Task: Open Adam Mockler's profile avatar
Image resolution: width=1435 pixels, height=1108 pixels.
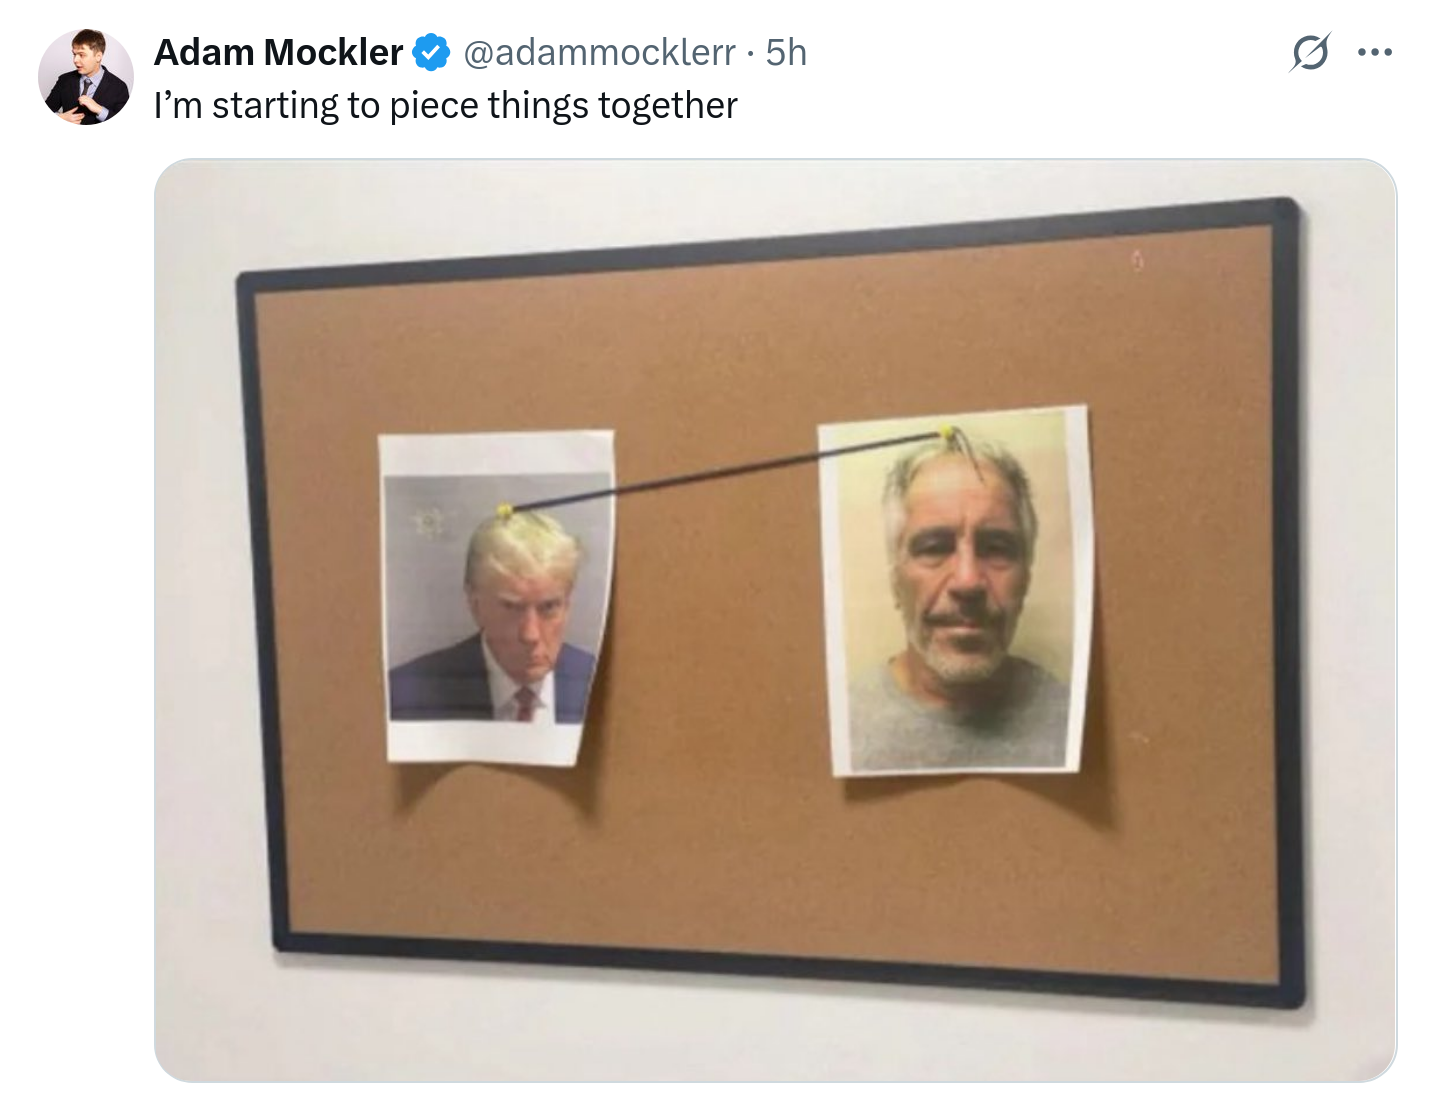Action: click(86, 77)
